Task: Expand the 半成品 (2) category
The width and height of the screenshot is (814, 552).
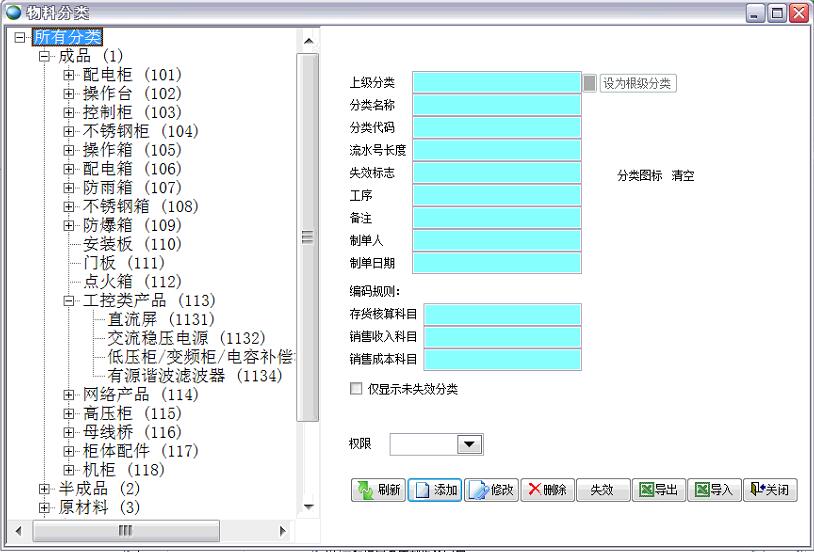Action: tap(44, 489)
